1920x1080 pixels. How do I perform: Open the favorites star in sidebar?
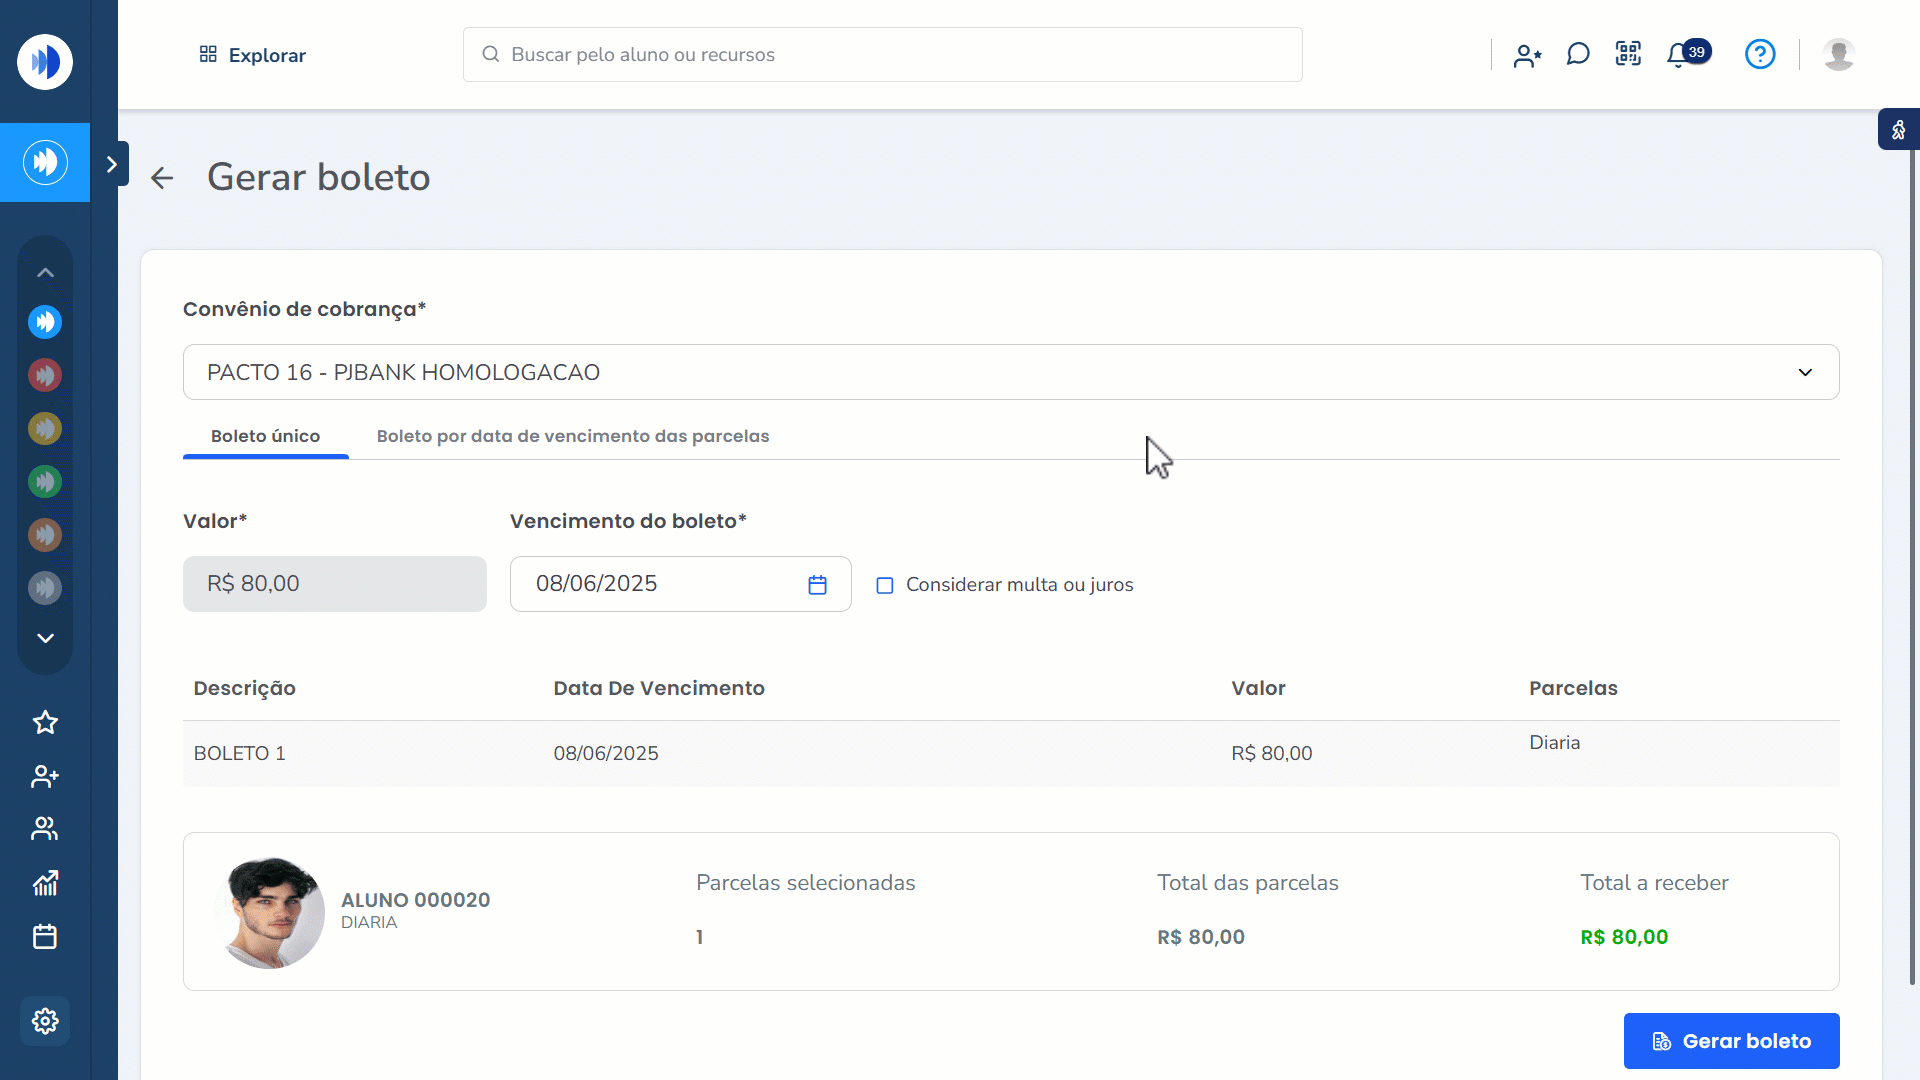tap(45, 722)
